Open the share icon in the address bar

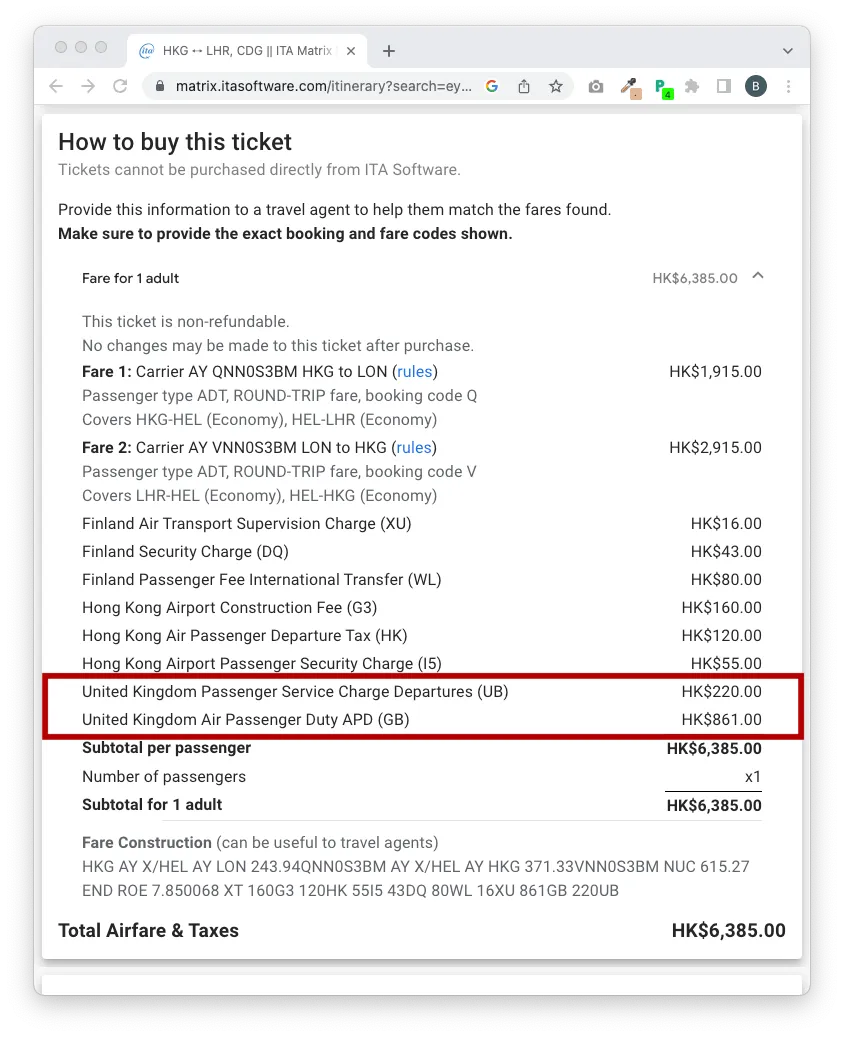click(x=524, y=86)
